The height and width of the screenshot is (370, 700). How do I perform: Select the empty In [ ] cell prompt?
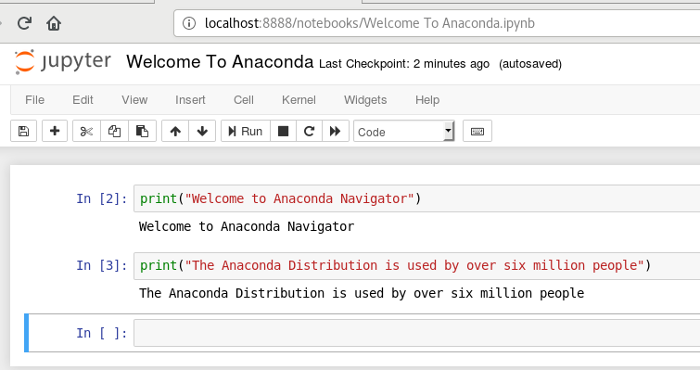[x=102, y=333]
